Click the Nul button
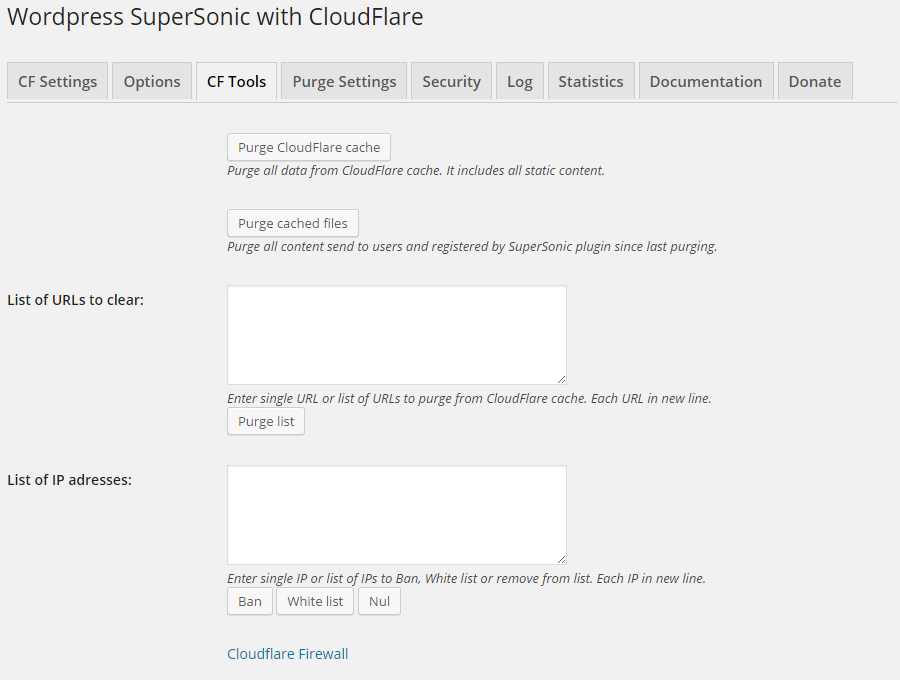Image resolution: width=900 pixels, height=680 pixels. pos(379,601)
